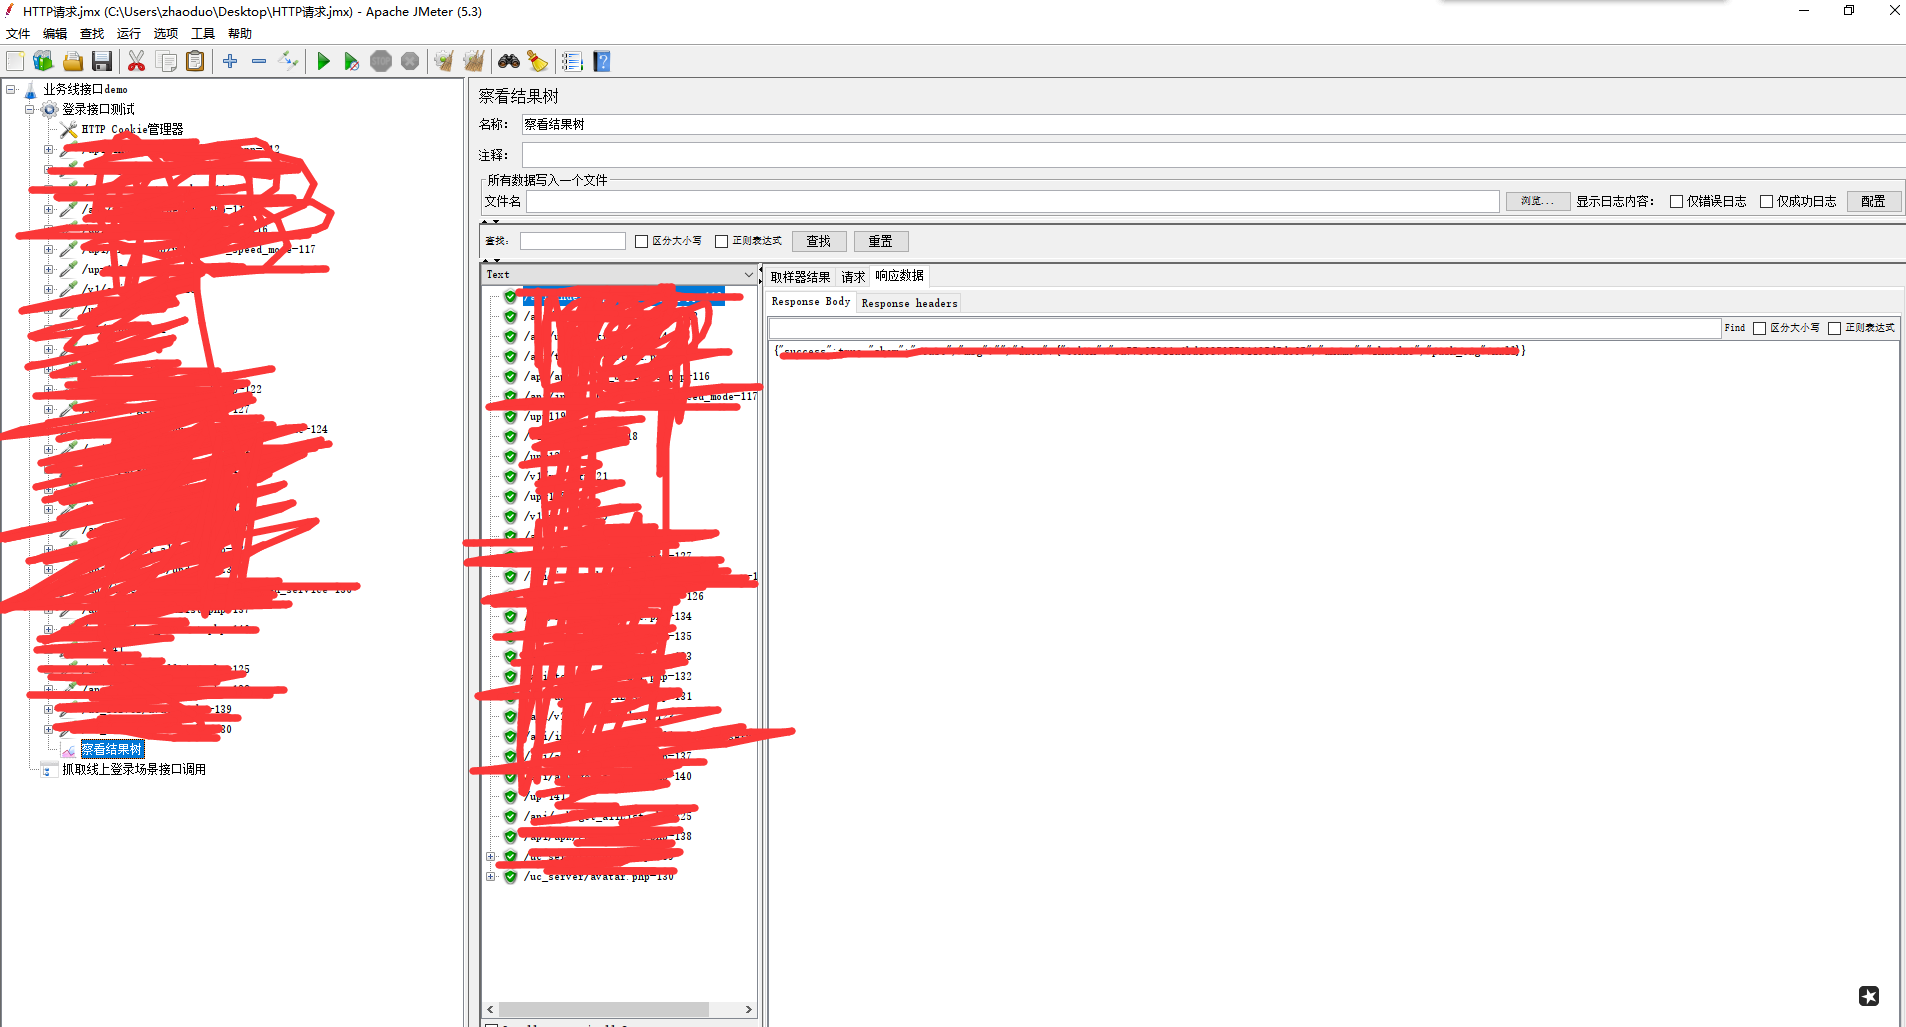1906x1027 pixels.
Task: Click the Save floppy disk icon
Action: (101, 62)
